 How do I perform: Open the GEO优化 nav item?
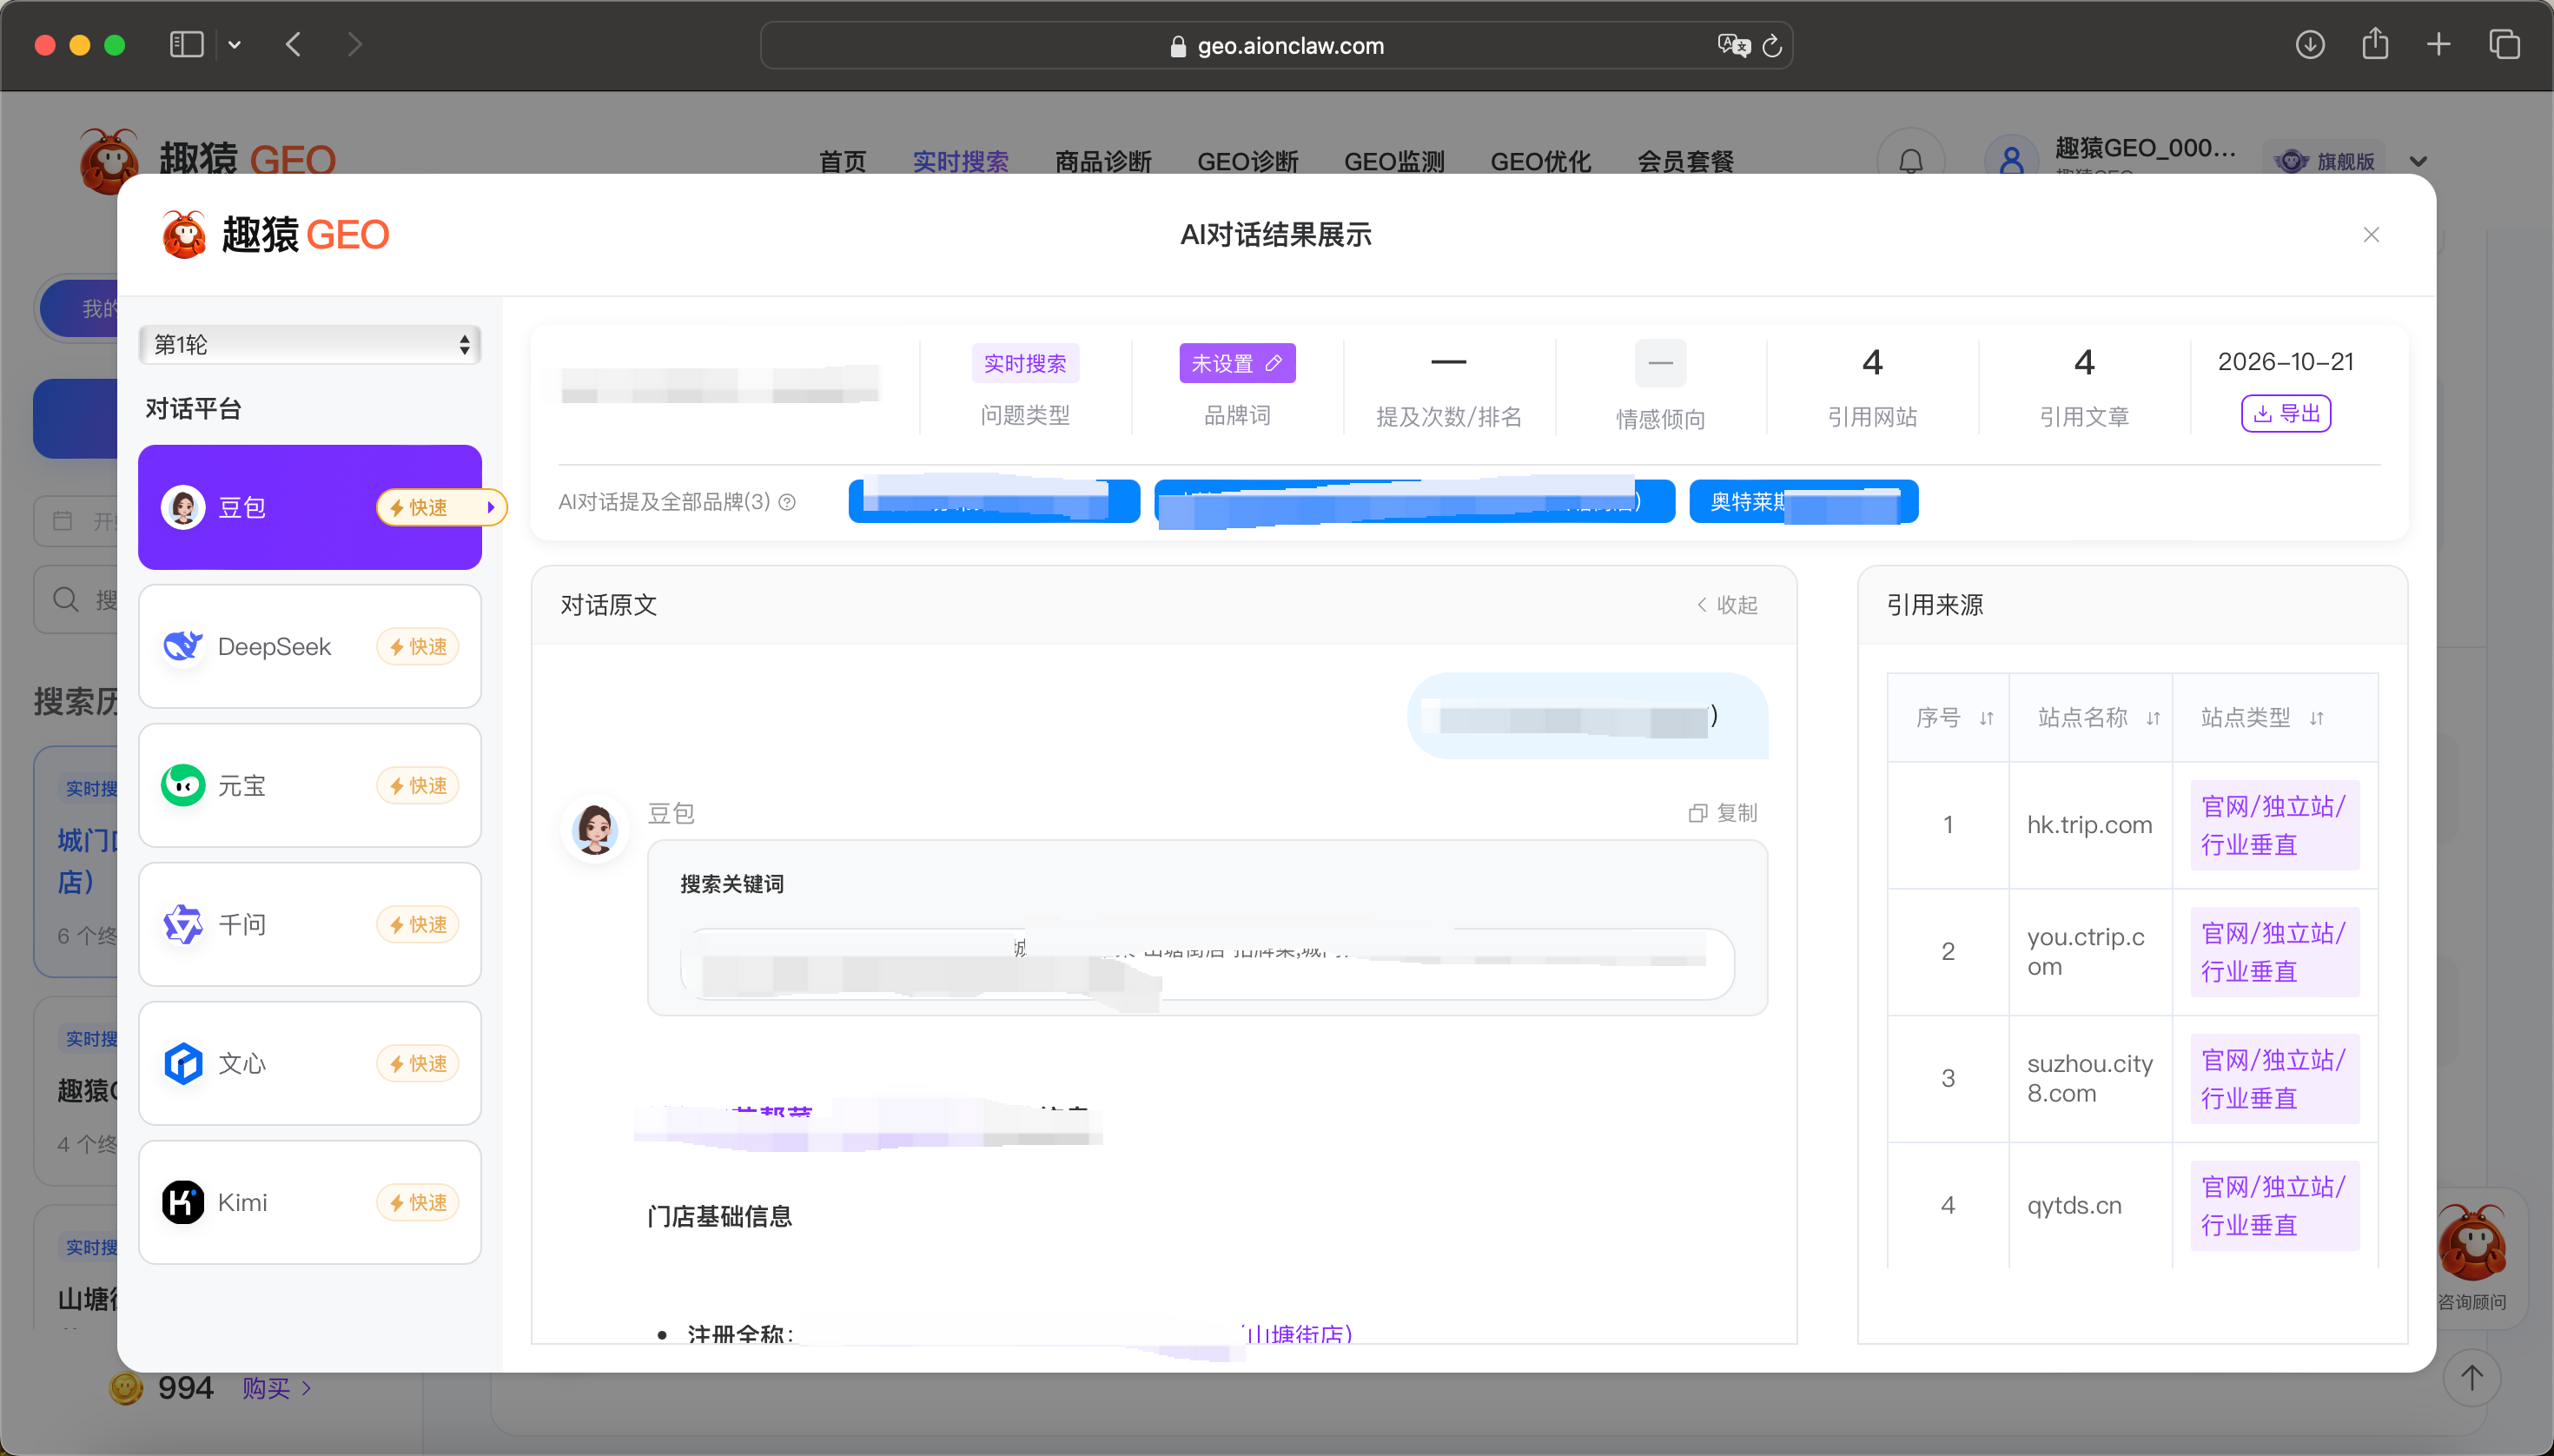(x=1541, y=161)
